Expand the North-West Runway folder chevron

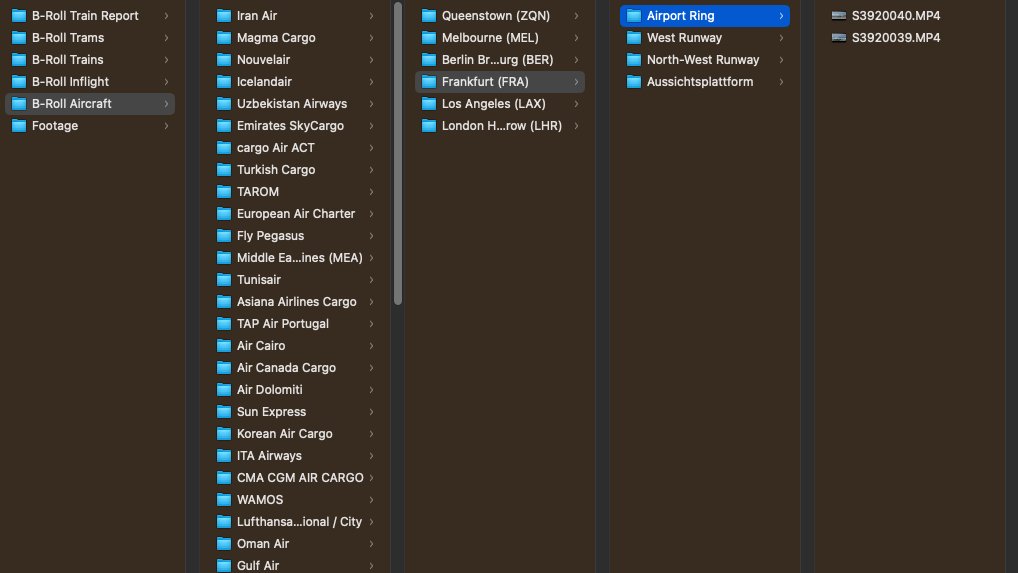(781, 60)
